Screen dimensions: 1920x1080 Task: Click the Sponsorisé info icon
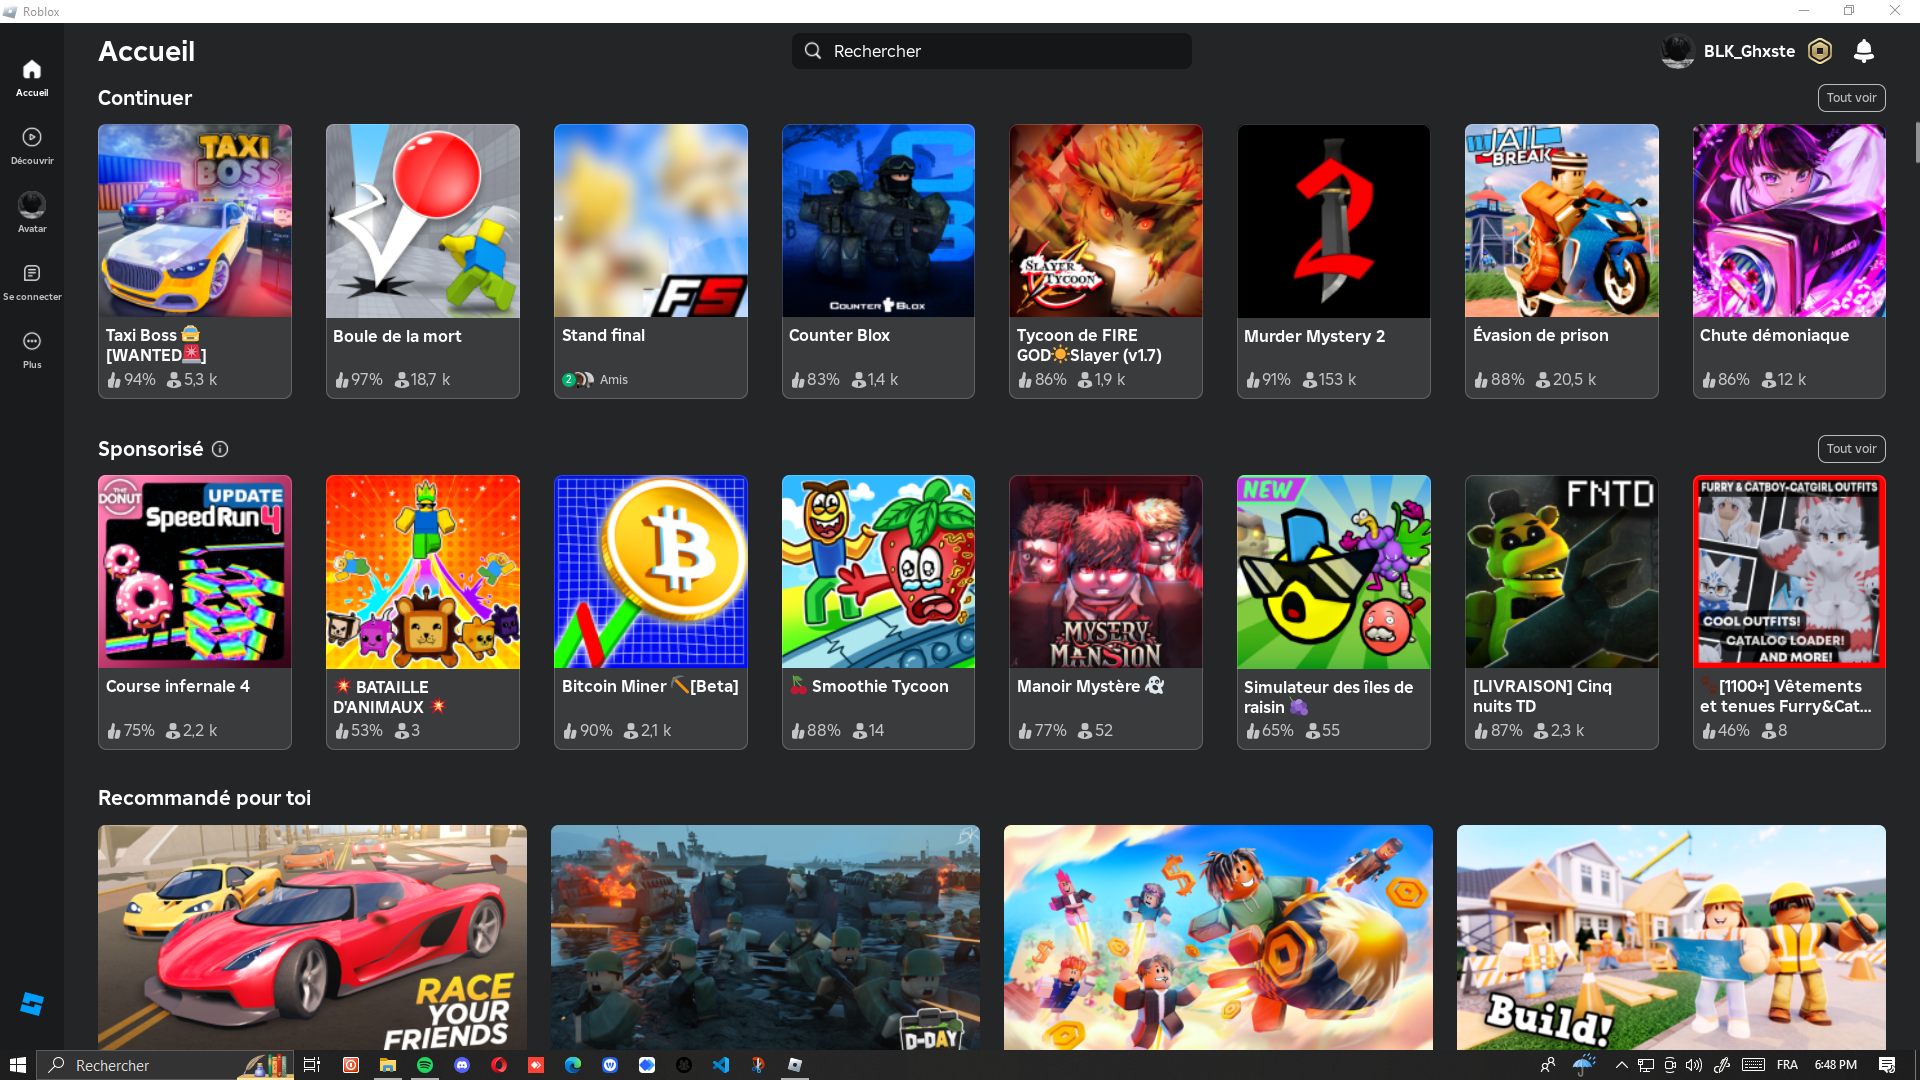[220, 449]
